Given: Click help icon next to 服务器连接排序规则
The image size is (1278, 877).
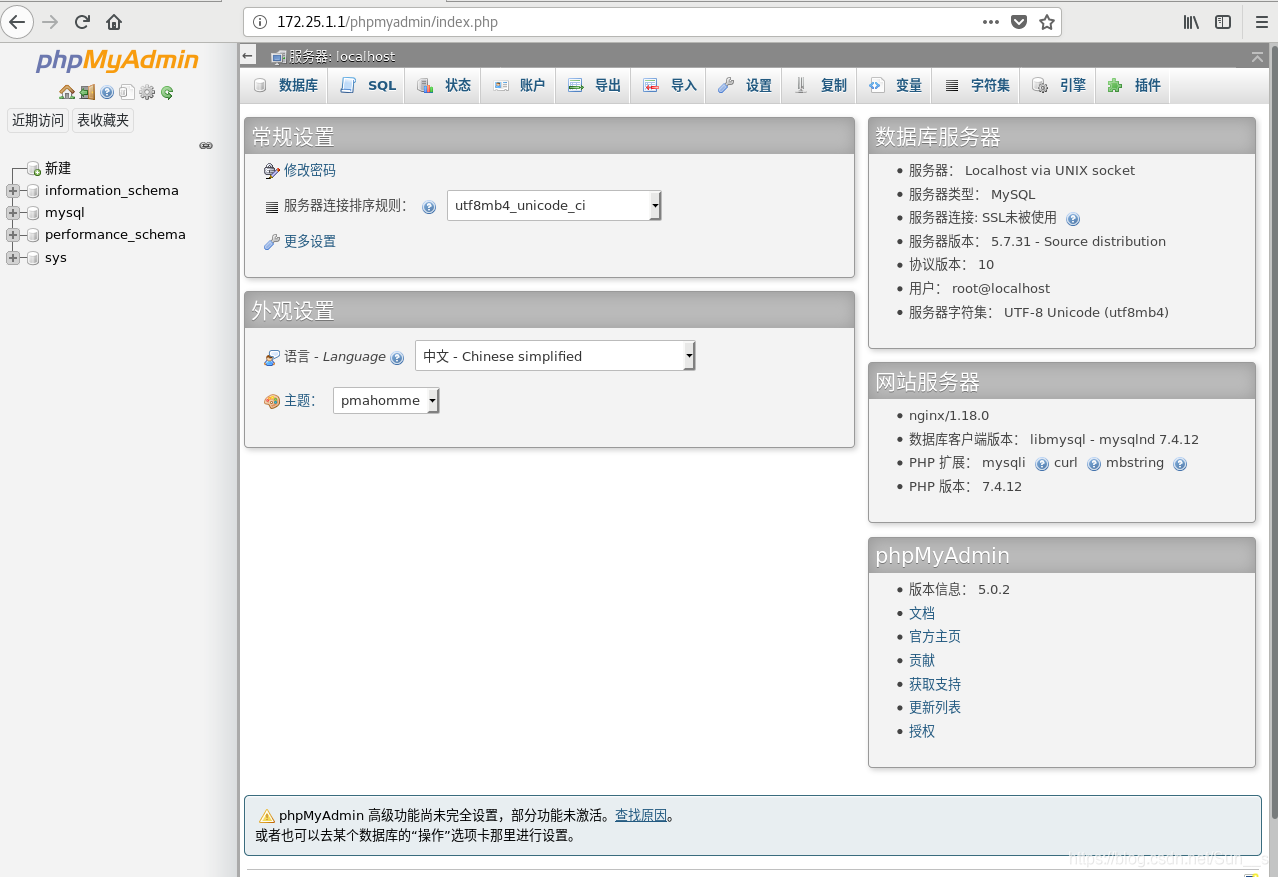Looking at the screenshot, I should (x=429, y=207).
